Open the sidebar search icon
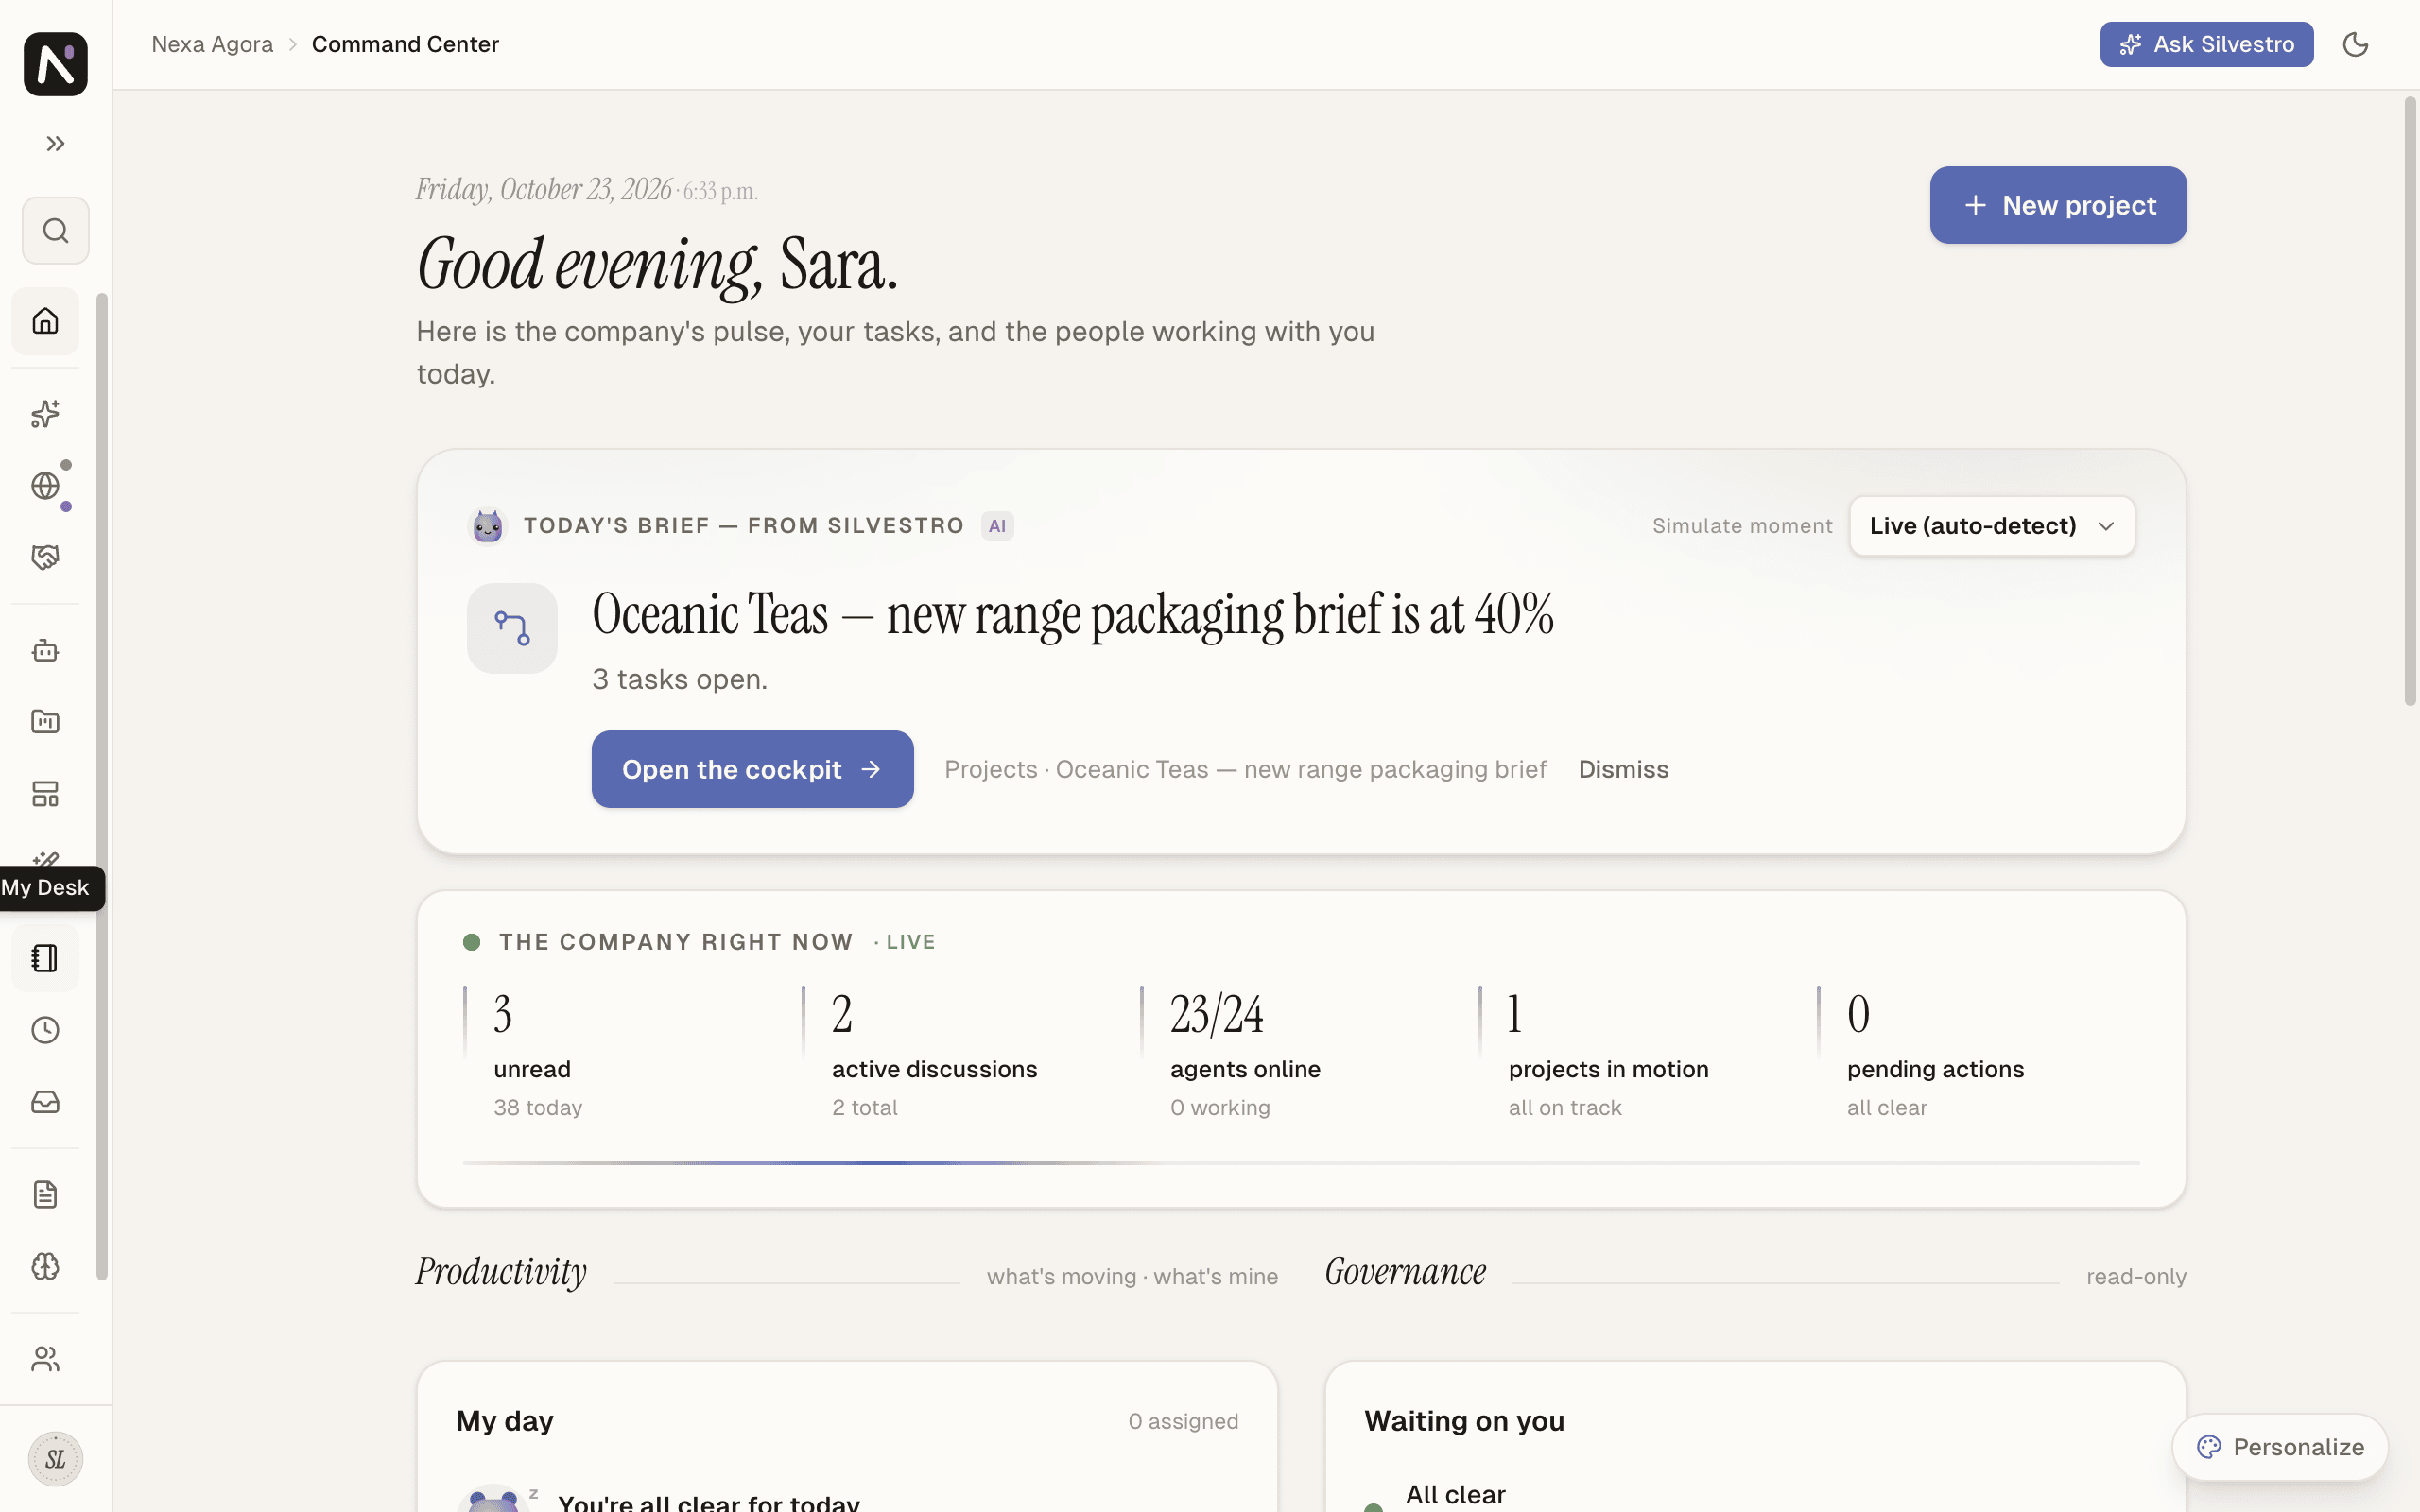This screenshot has width=2420, height=1512. (56, 231)
